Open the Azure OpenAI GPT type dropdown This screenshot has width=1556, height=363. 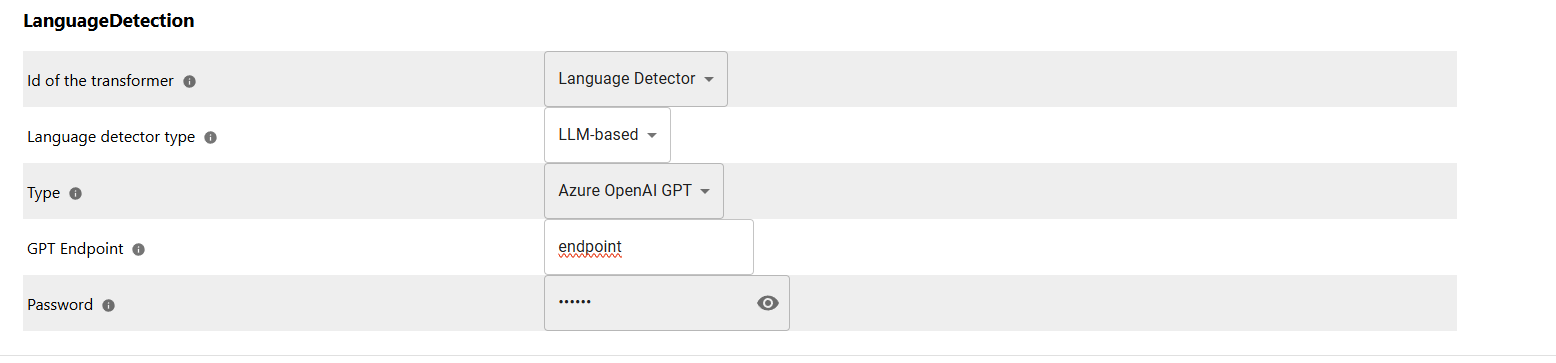click(634, 191)
